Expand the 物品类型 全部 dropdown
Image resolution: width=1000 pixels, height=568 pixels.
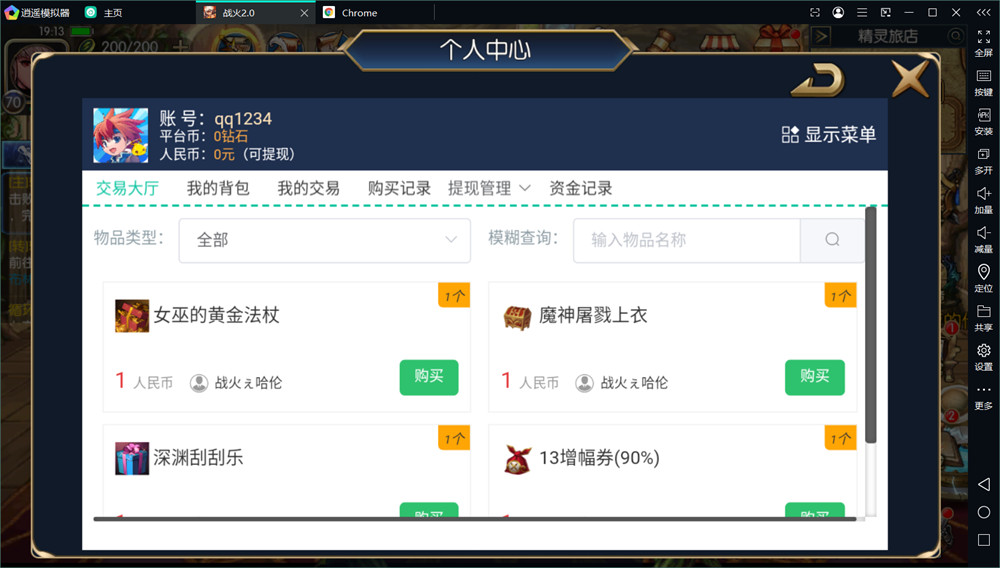[x=325, y=240]
